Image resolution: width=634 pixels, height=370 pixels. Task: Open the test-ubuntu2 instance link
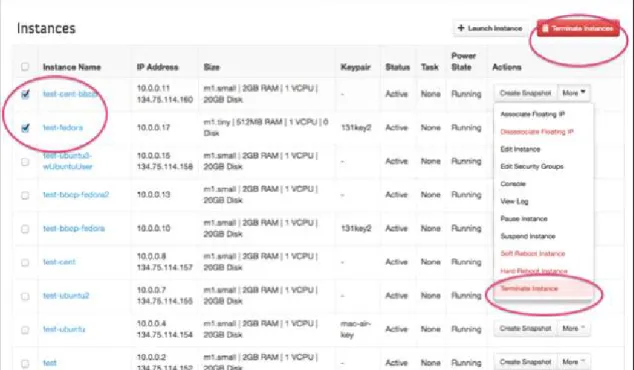[x=66, y=296]
